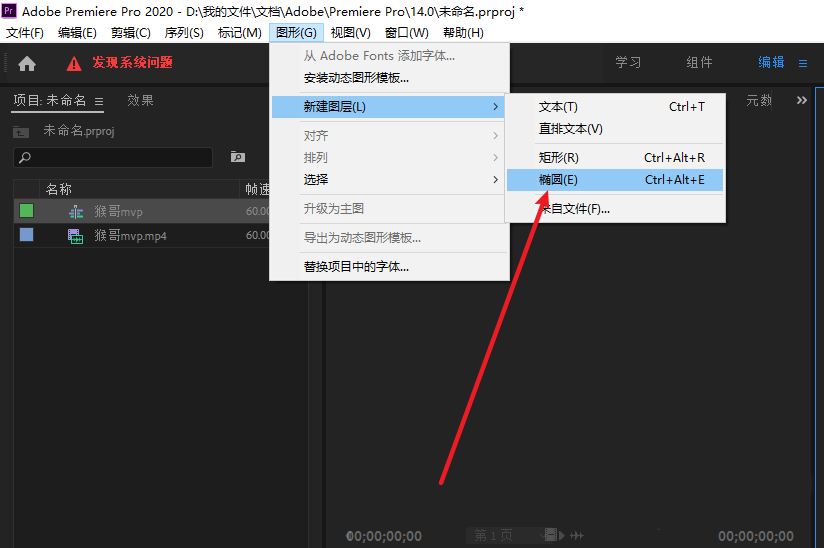The width and height of the screenshot is (824, 548).
Task: Expand the 选择 submenu
Action: tap(388, 179)
